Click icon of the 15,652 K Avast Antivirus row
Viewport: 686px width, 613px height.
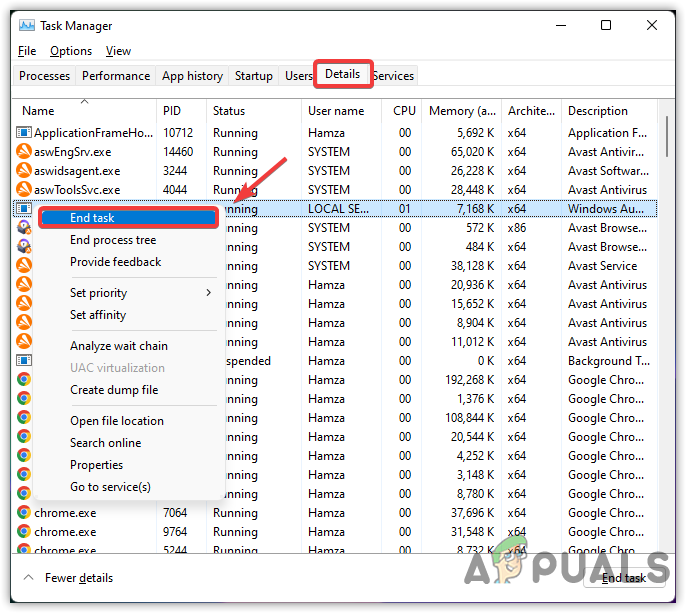point(24,303)
